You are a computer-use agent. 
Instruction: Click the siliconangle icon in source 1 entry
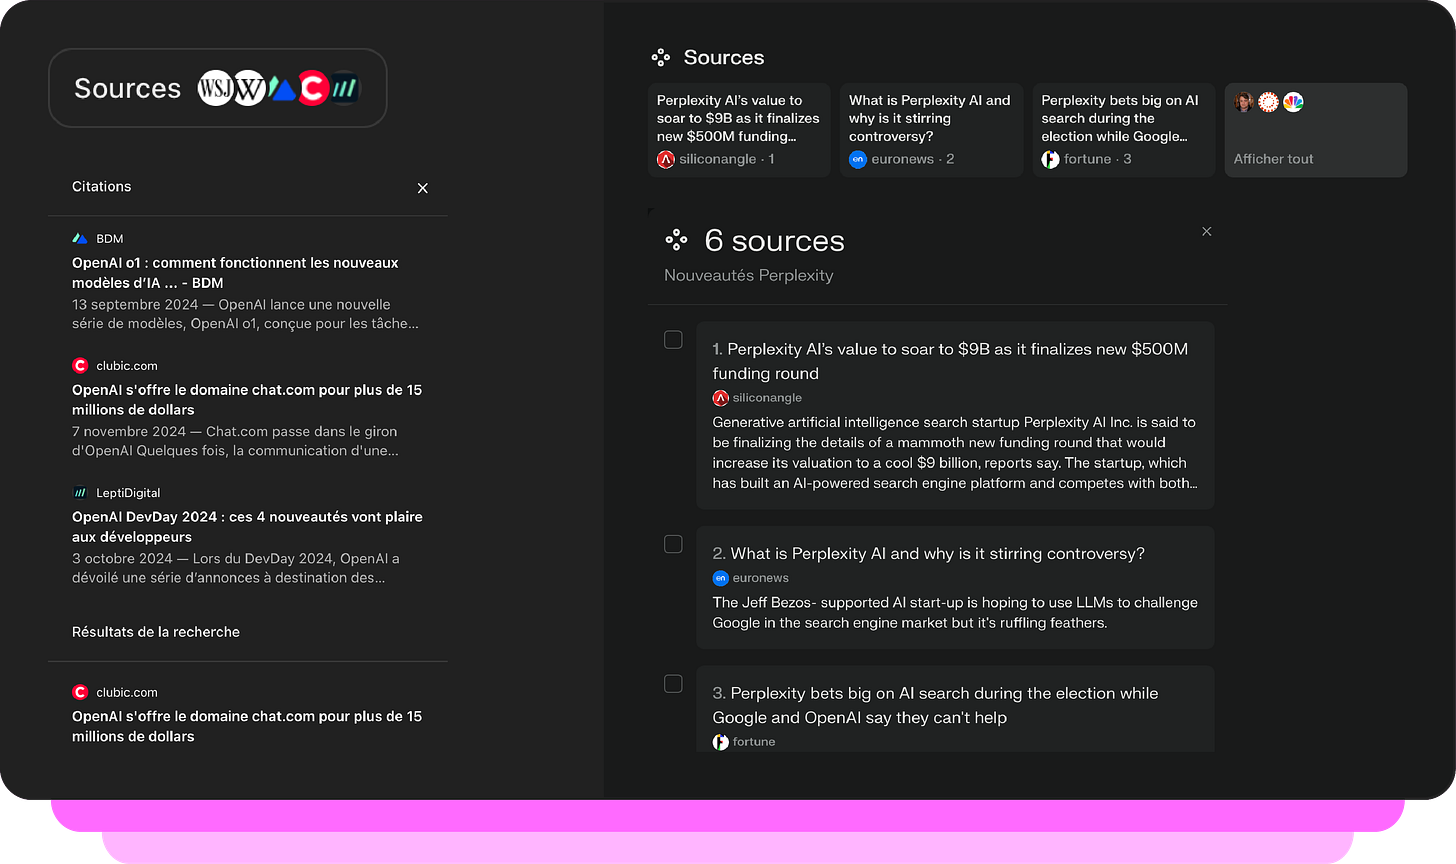720,398
